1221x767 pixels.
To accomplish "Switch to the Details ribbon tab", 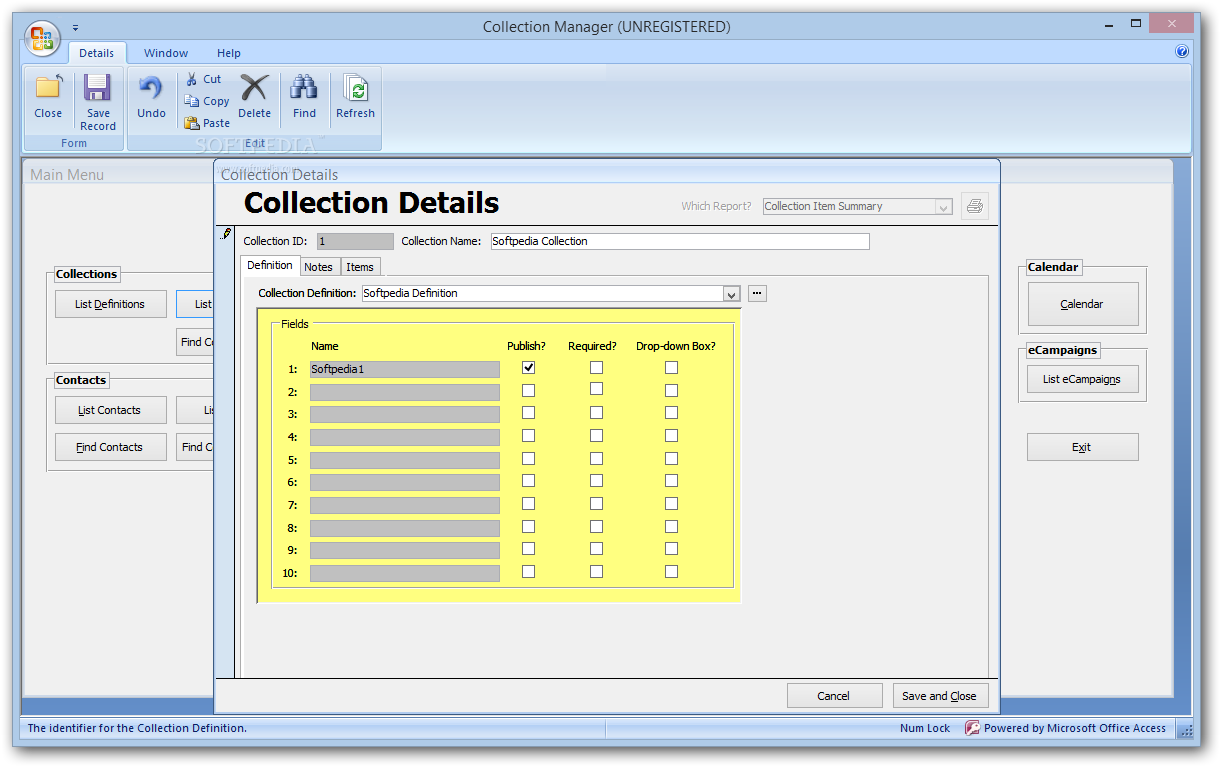I will (x=97, y=53).
